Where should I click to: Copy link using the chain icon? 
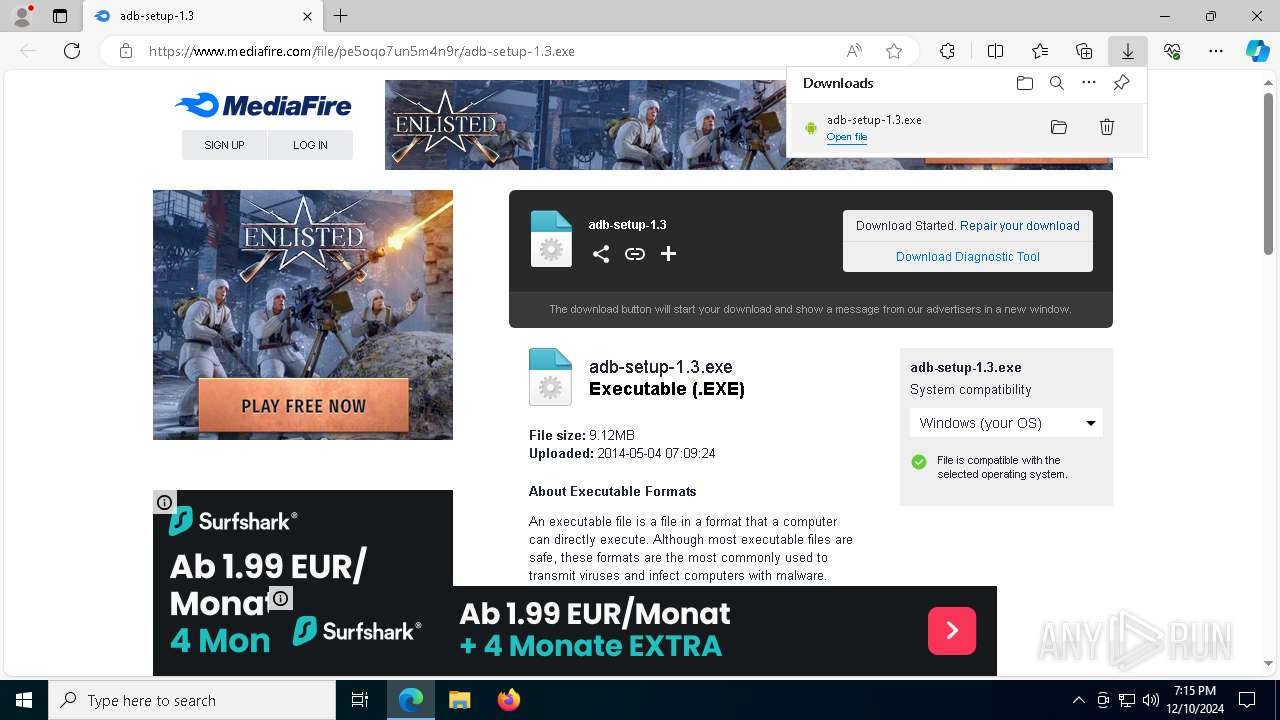(635, 254)
